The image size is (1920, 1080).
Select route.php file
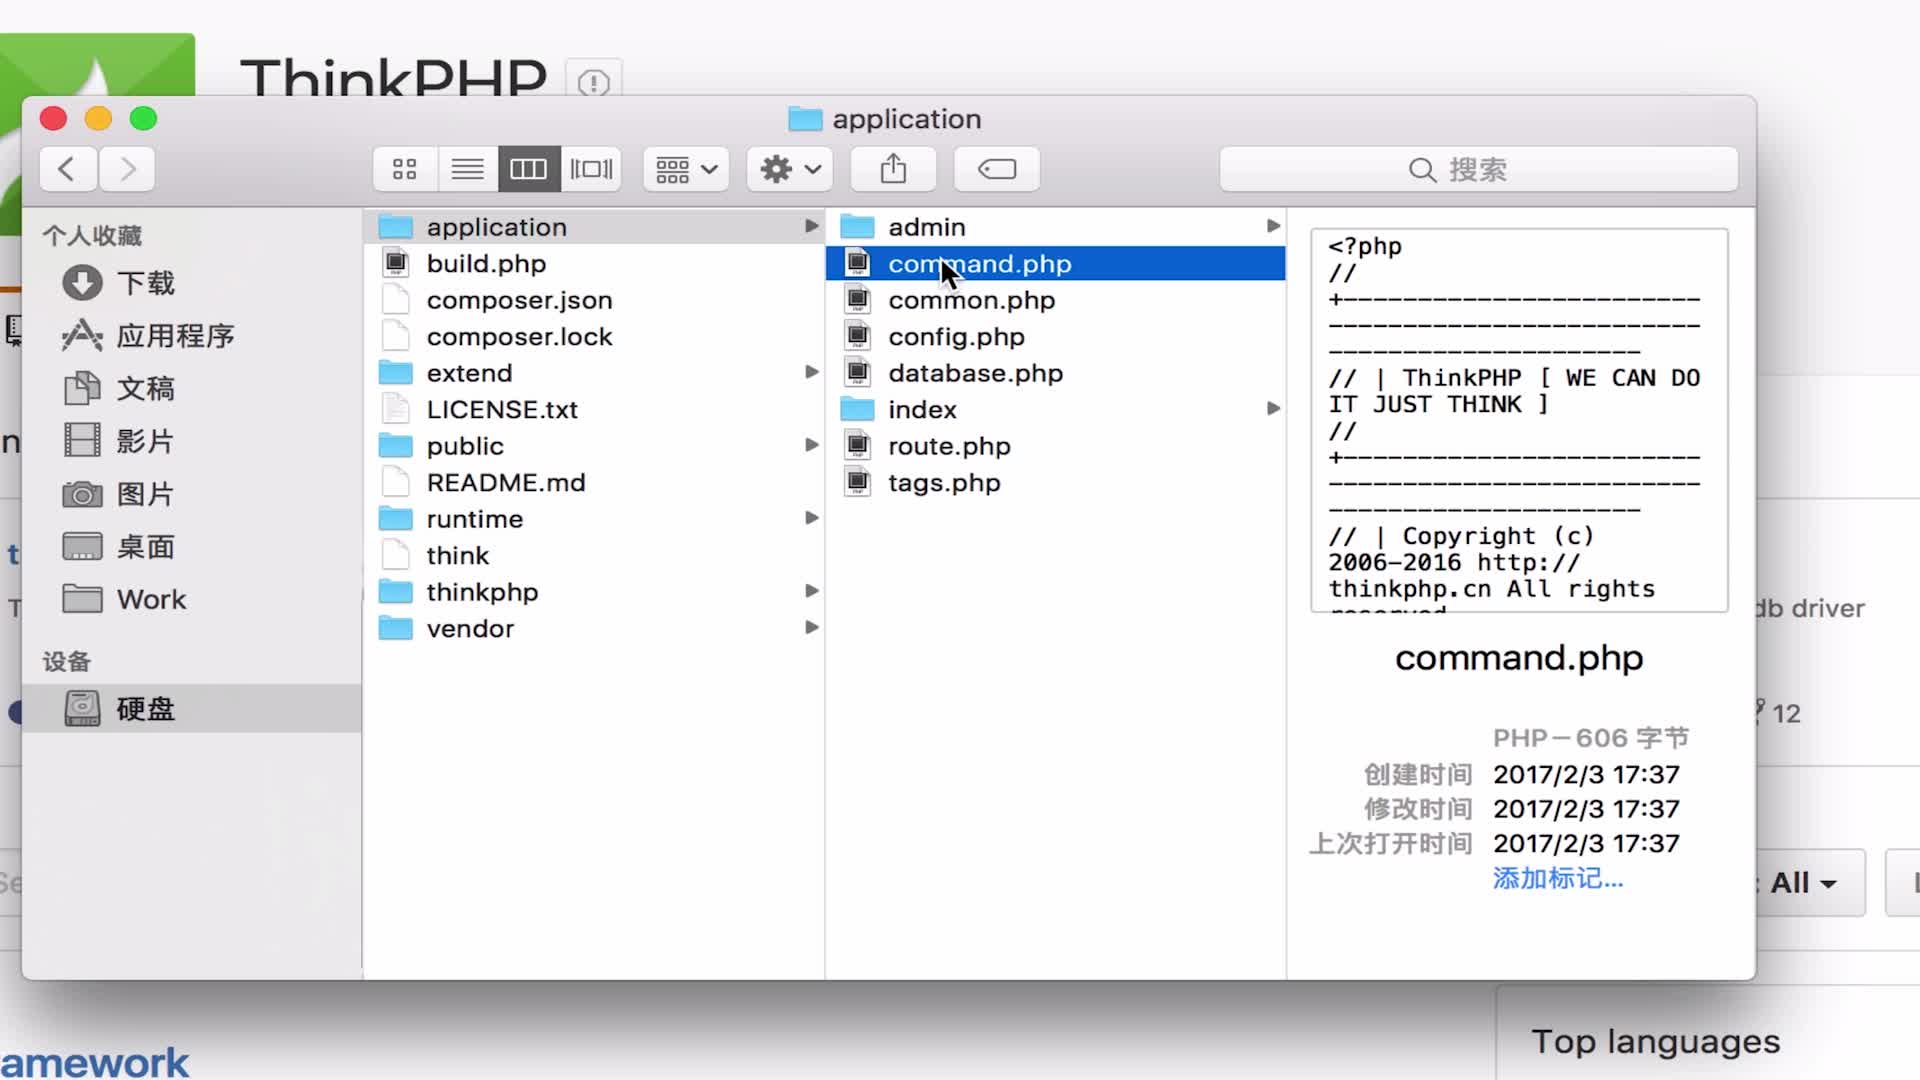1056,446
